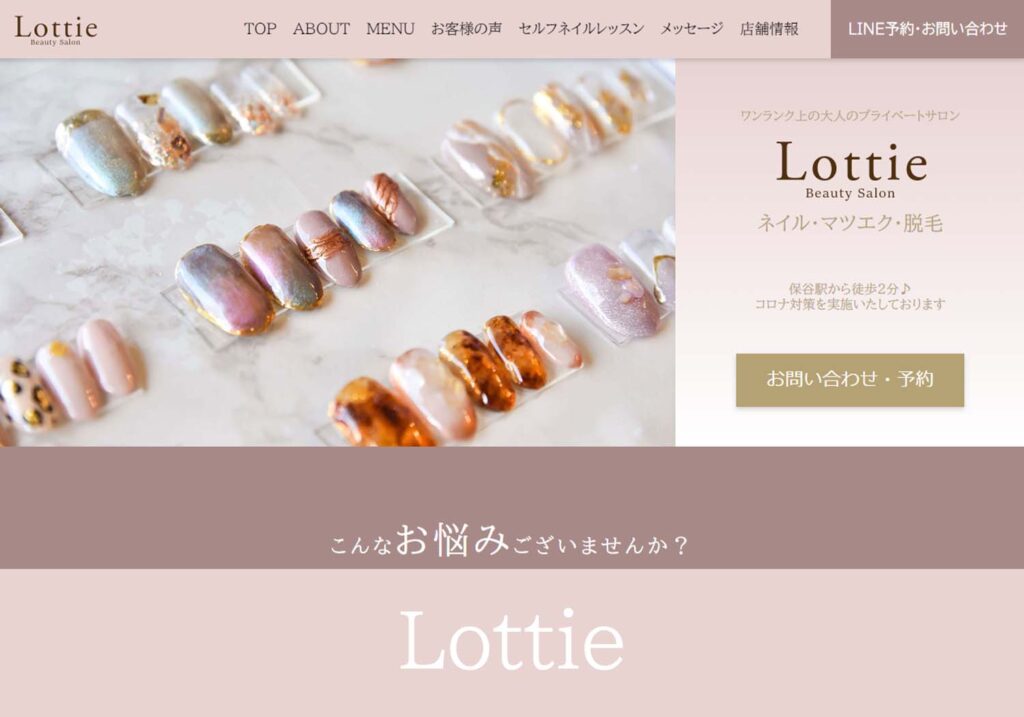Image resolution: width=1024 pixels, height=717 pixels.
Task: Select the ネイル・マツエク・脱毛 service text
Action: pyautogui.click(x=850, y=223)
